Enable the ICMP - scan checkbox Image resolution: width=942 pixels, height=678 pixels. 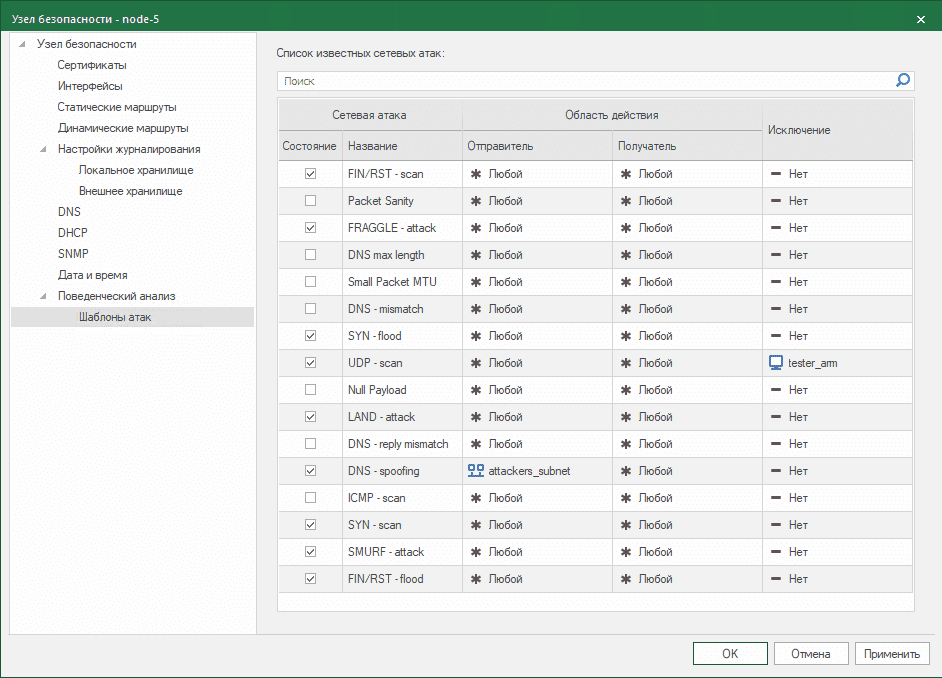(x=310, y=498)
